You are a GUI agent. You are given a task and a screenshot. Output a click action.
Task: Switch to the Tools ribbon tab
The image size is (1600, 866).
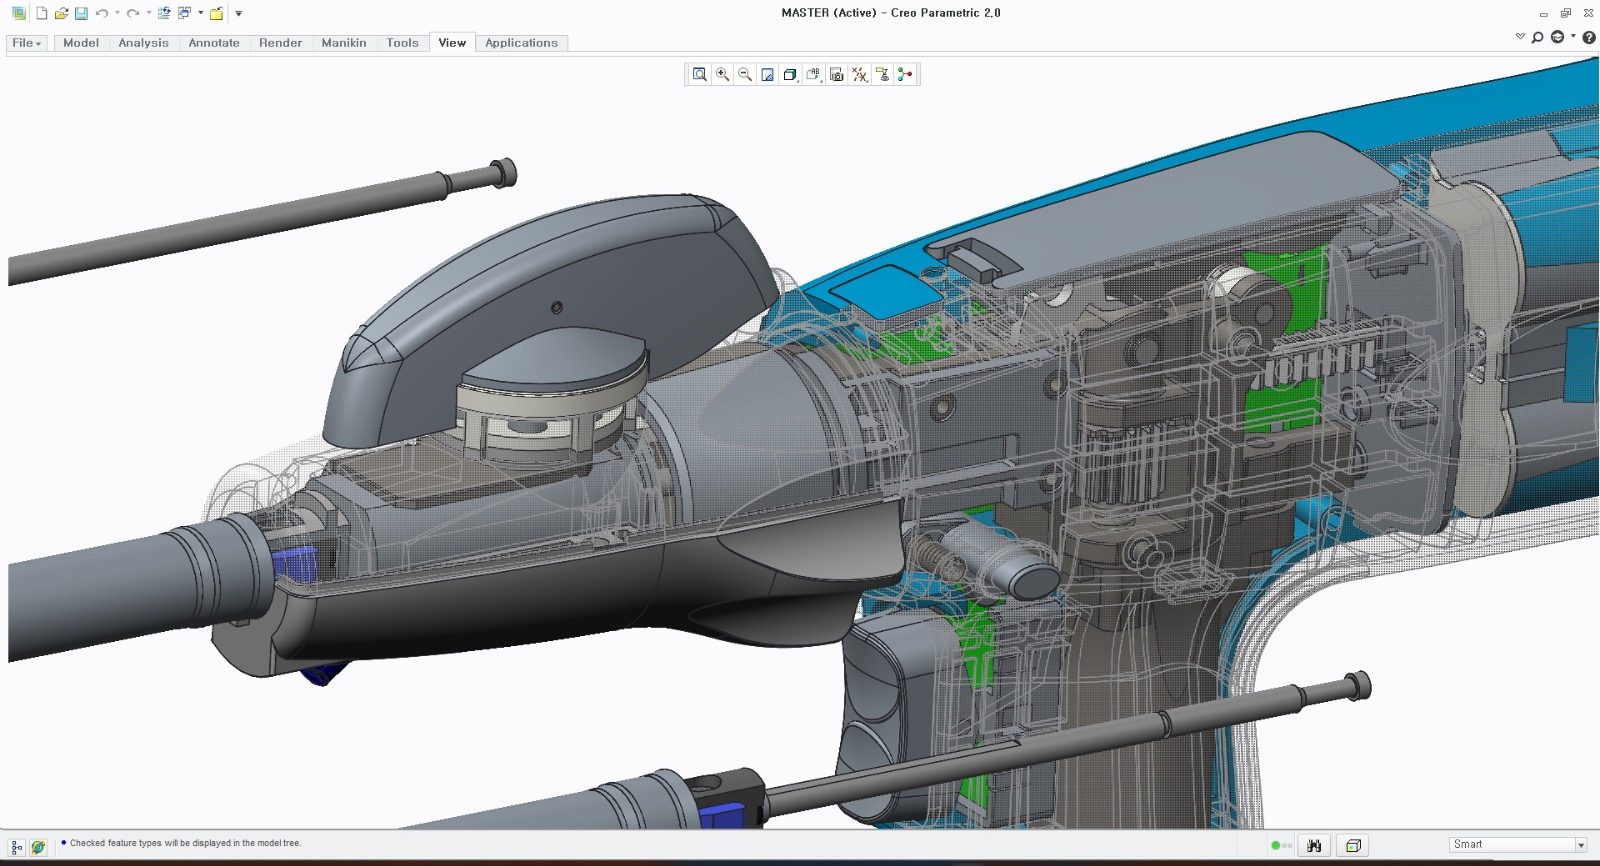[402, 43]
